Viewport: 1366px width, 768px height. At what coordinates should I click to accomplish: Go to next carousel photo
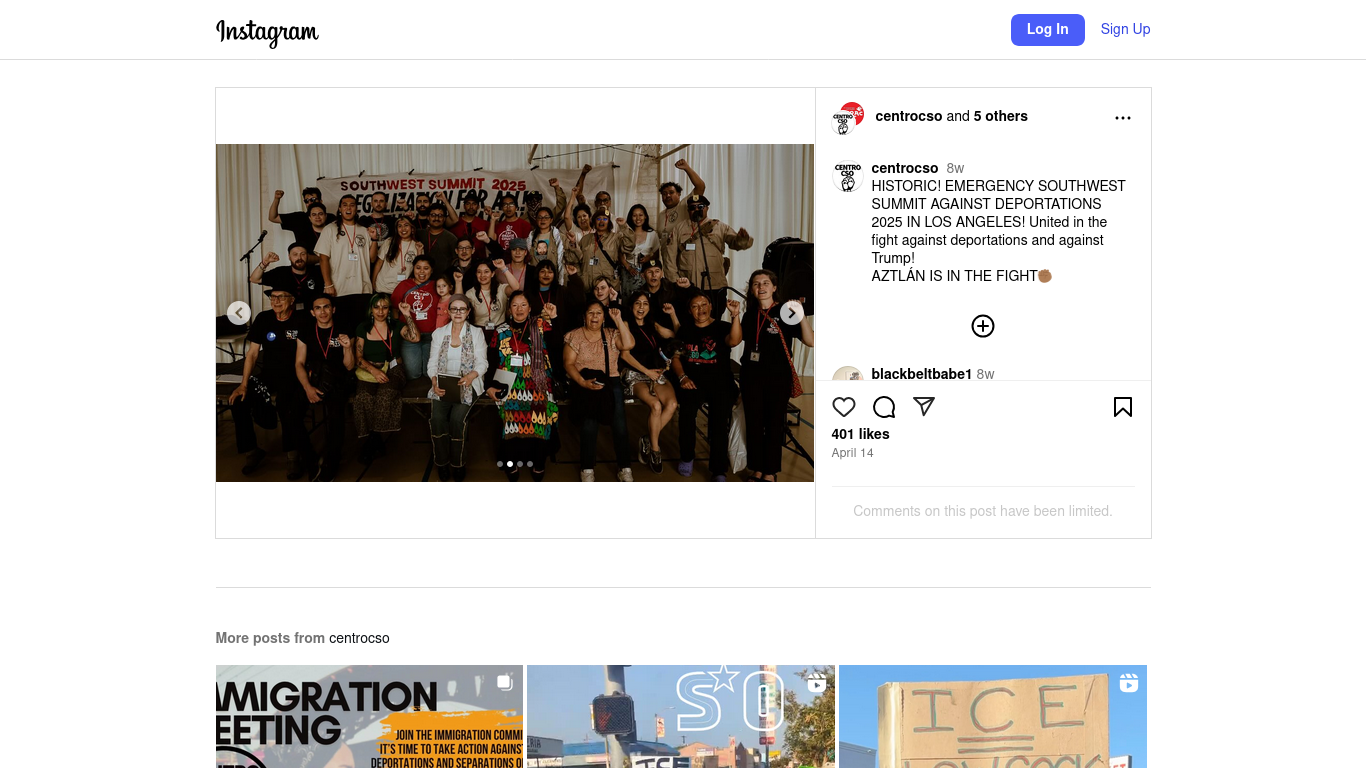[792, 313]
